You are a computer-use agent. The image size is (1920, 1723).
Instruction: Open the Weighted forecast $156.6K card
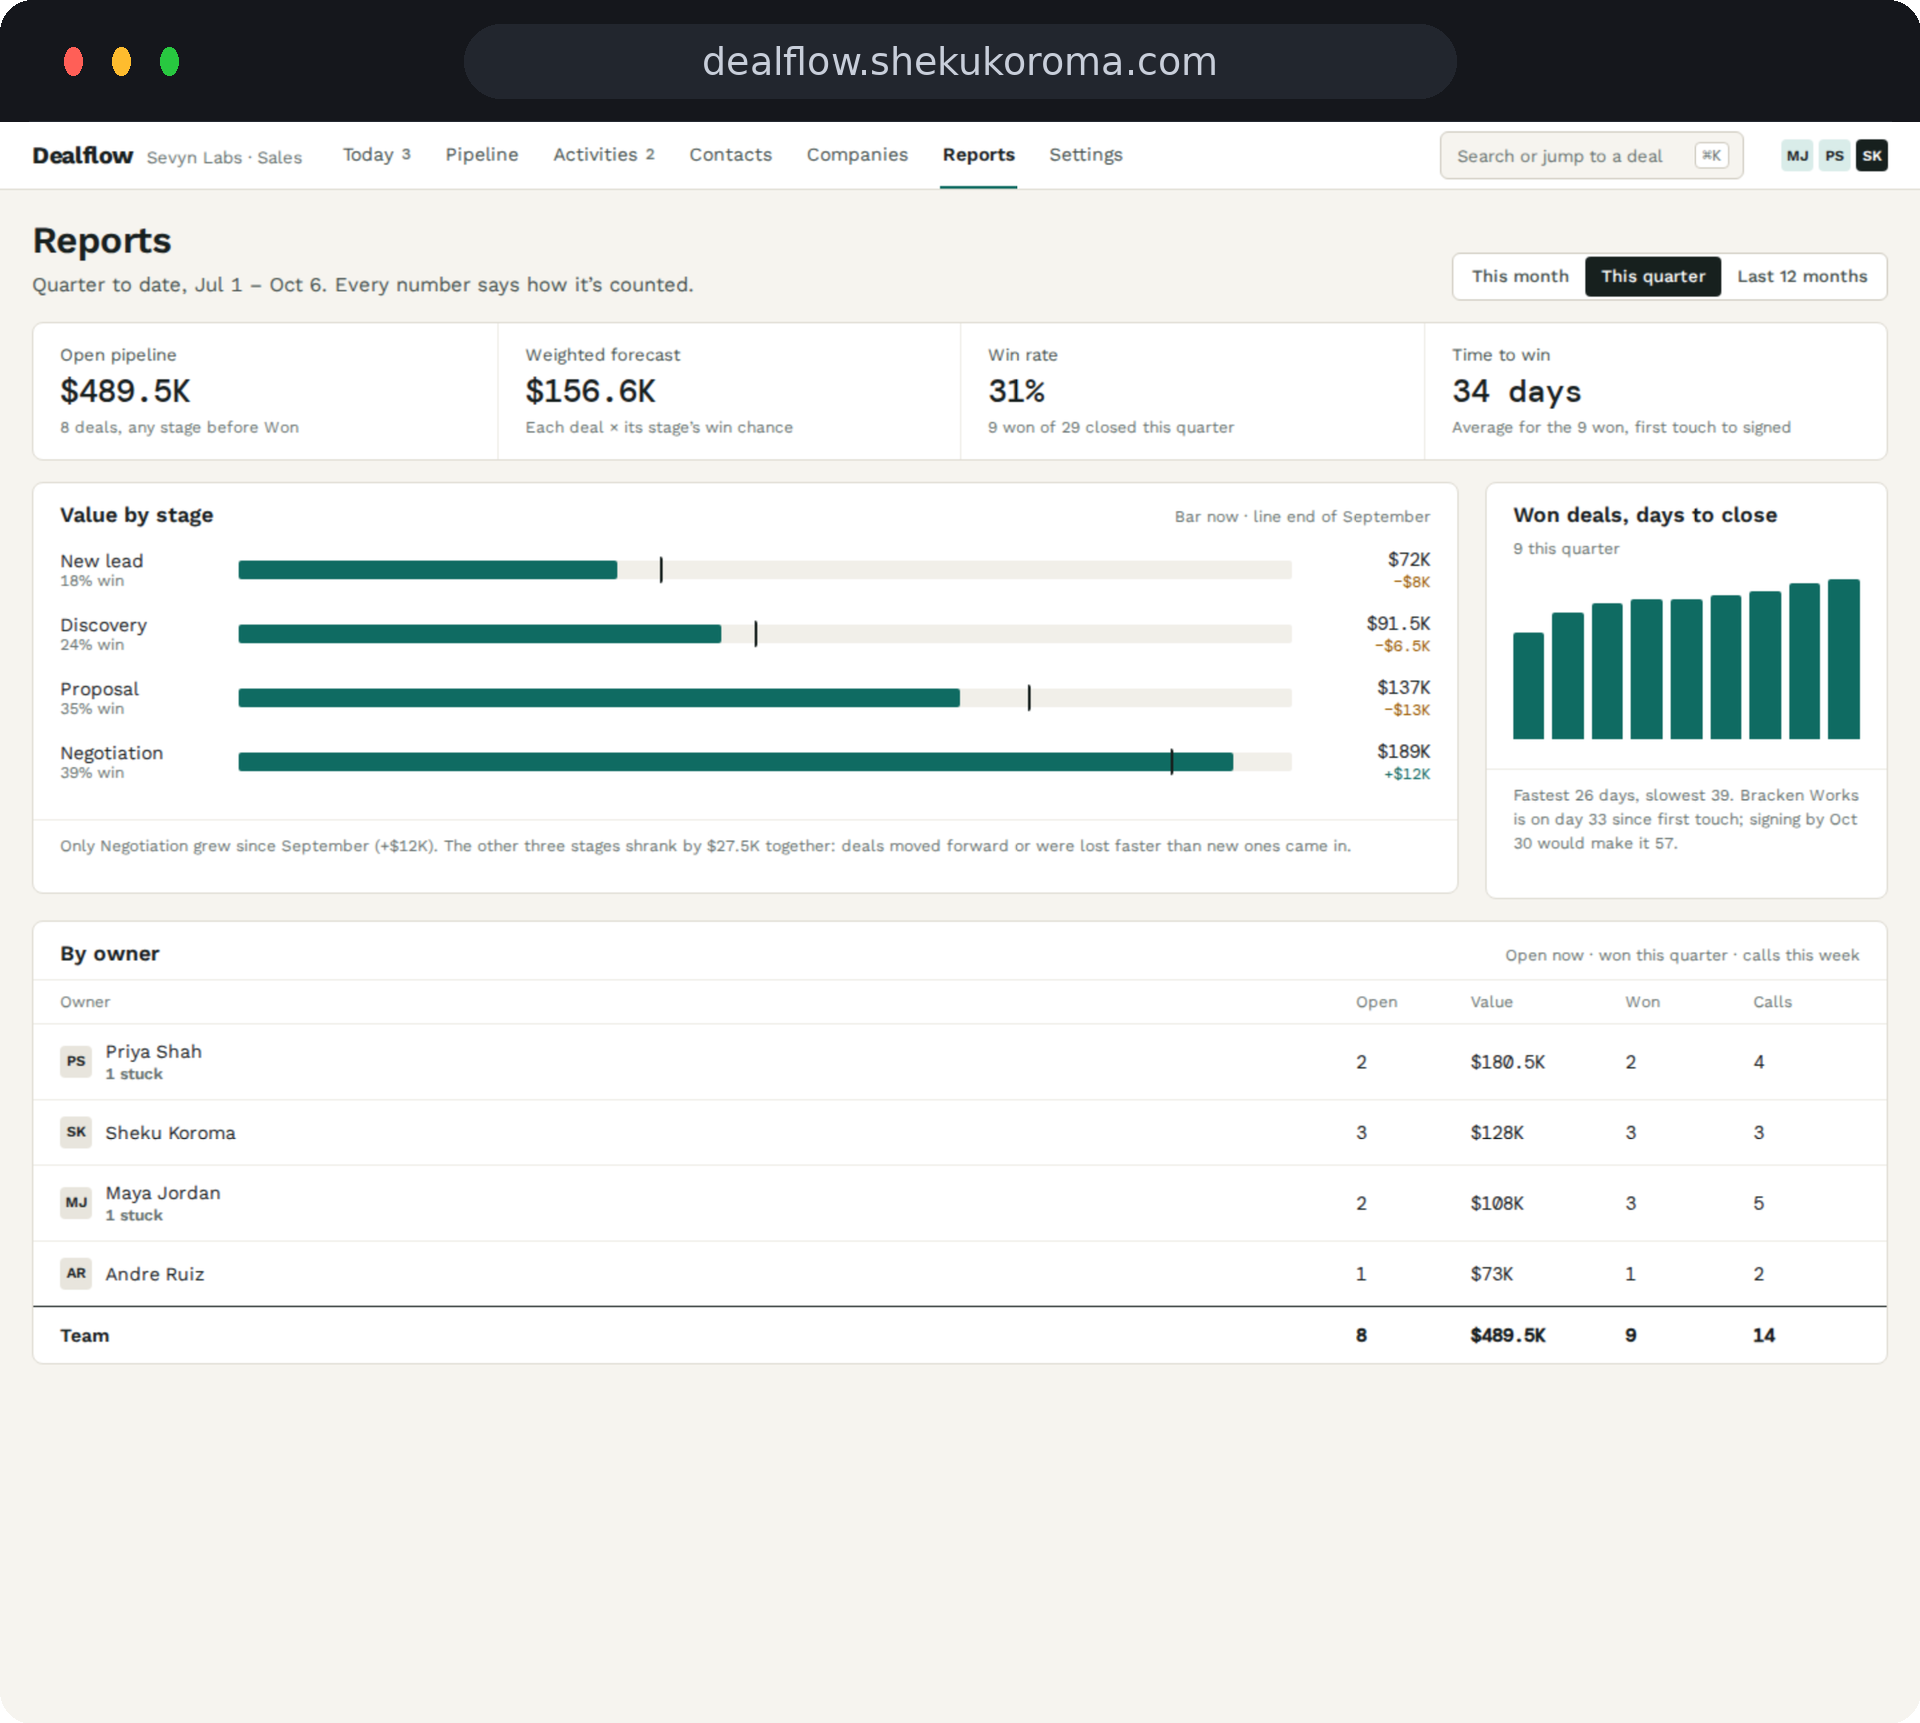point(729,391)
